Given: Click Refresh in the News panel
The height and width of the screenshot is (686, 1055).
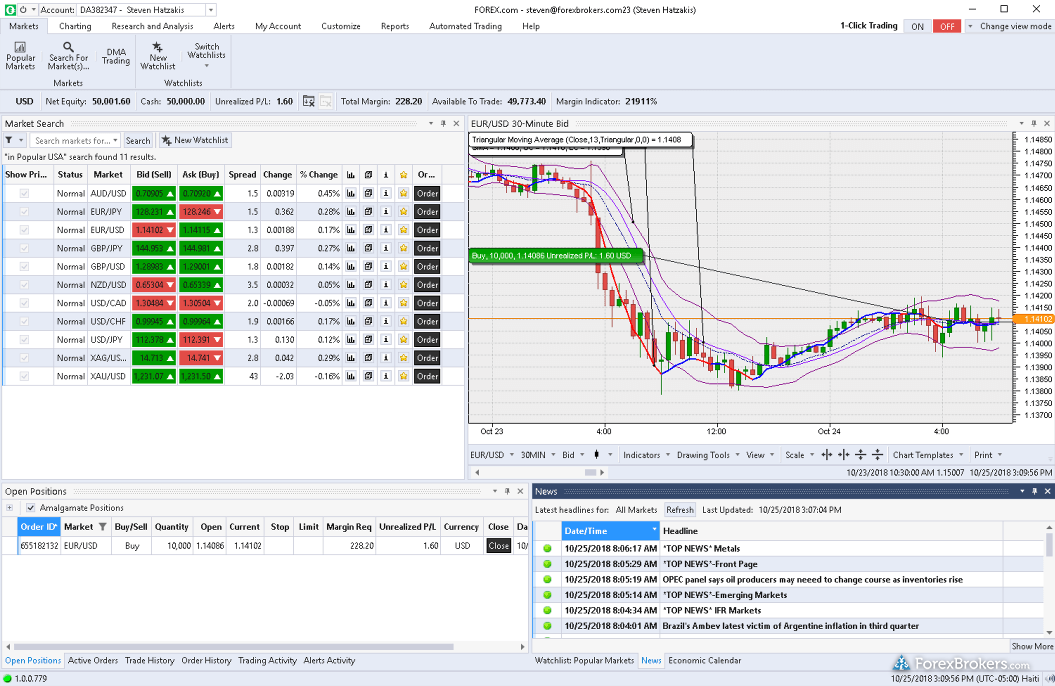Looking at the screenshot, I should tap(680, 510).
